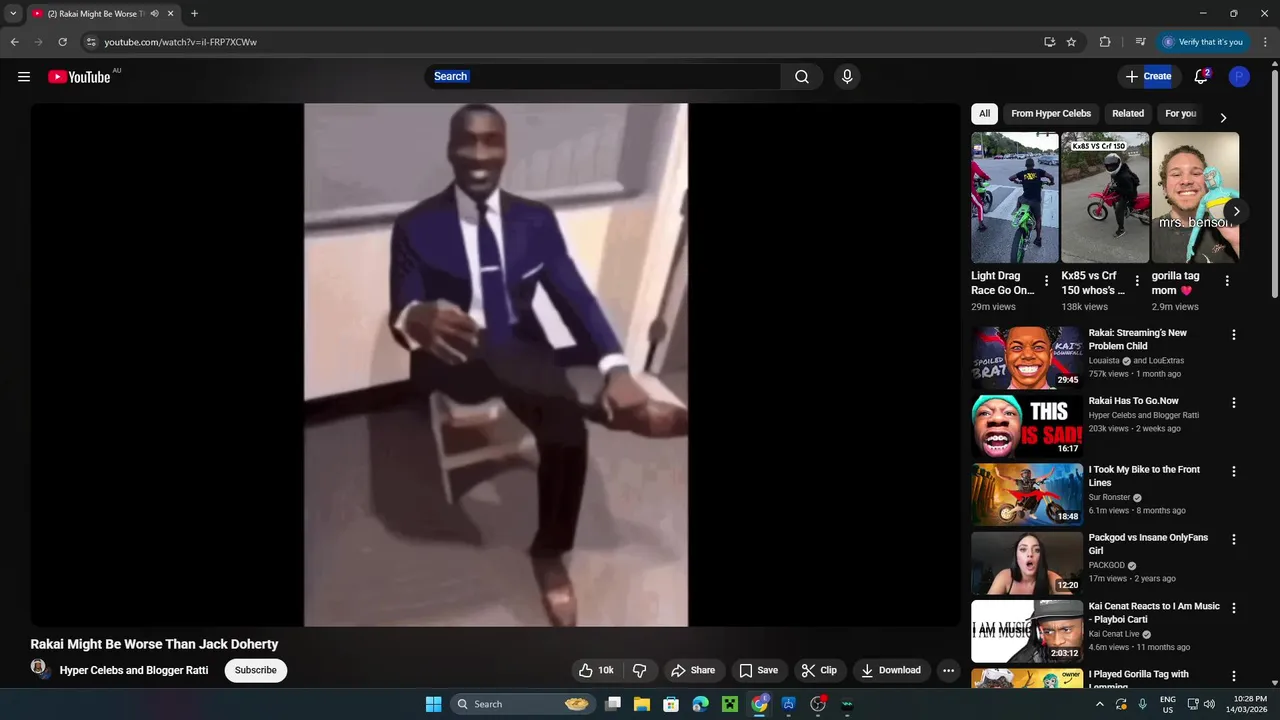Advance the Shorts shelf with next arrow
The image size is (1280, 720).
(1237, 211)
